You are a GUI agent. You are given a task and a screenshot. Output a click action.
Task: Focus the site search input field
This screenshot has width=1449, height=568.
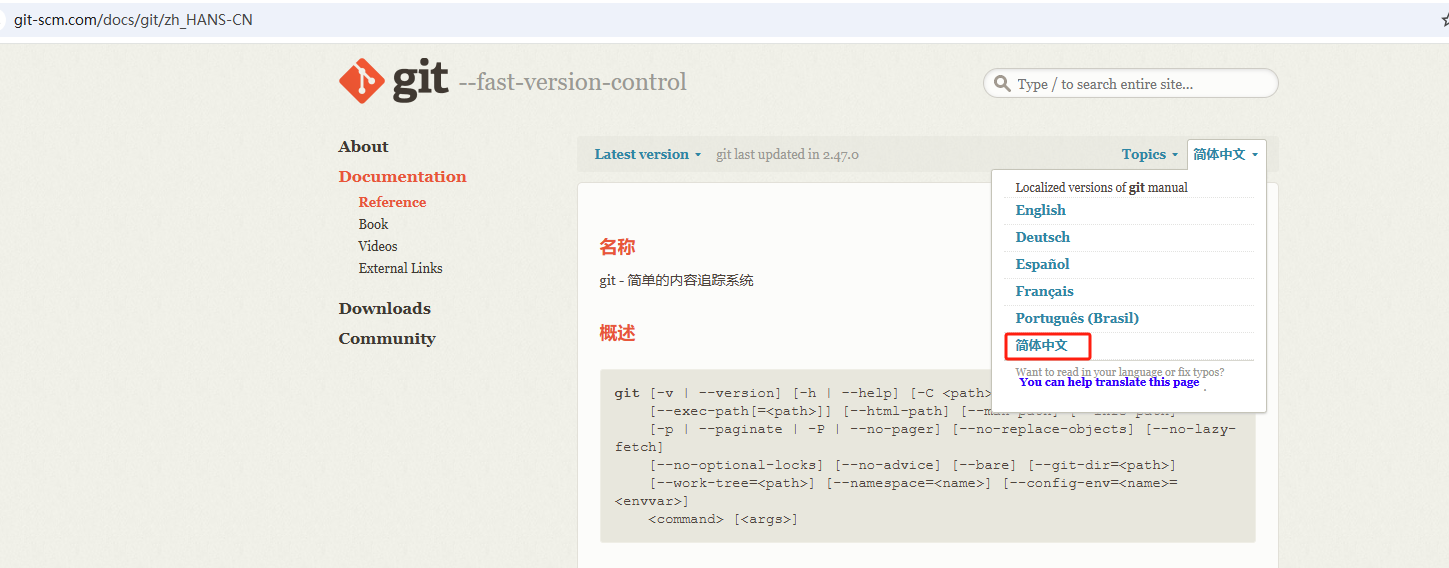(x=1131, y=83)
